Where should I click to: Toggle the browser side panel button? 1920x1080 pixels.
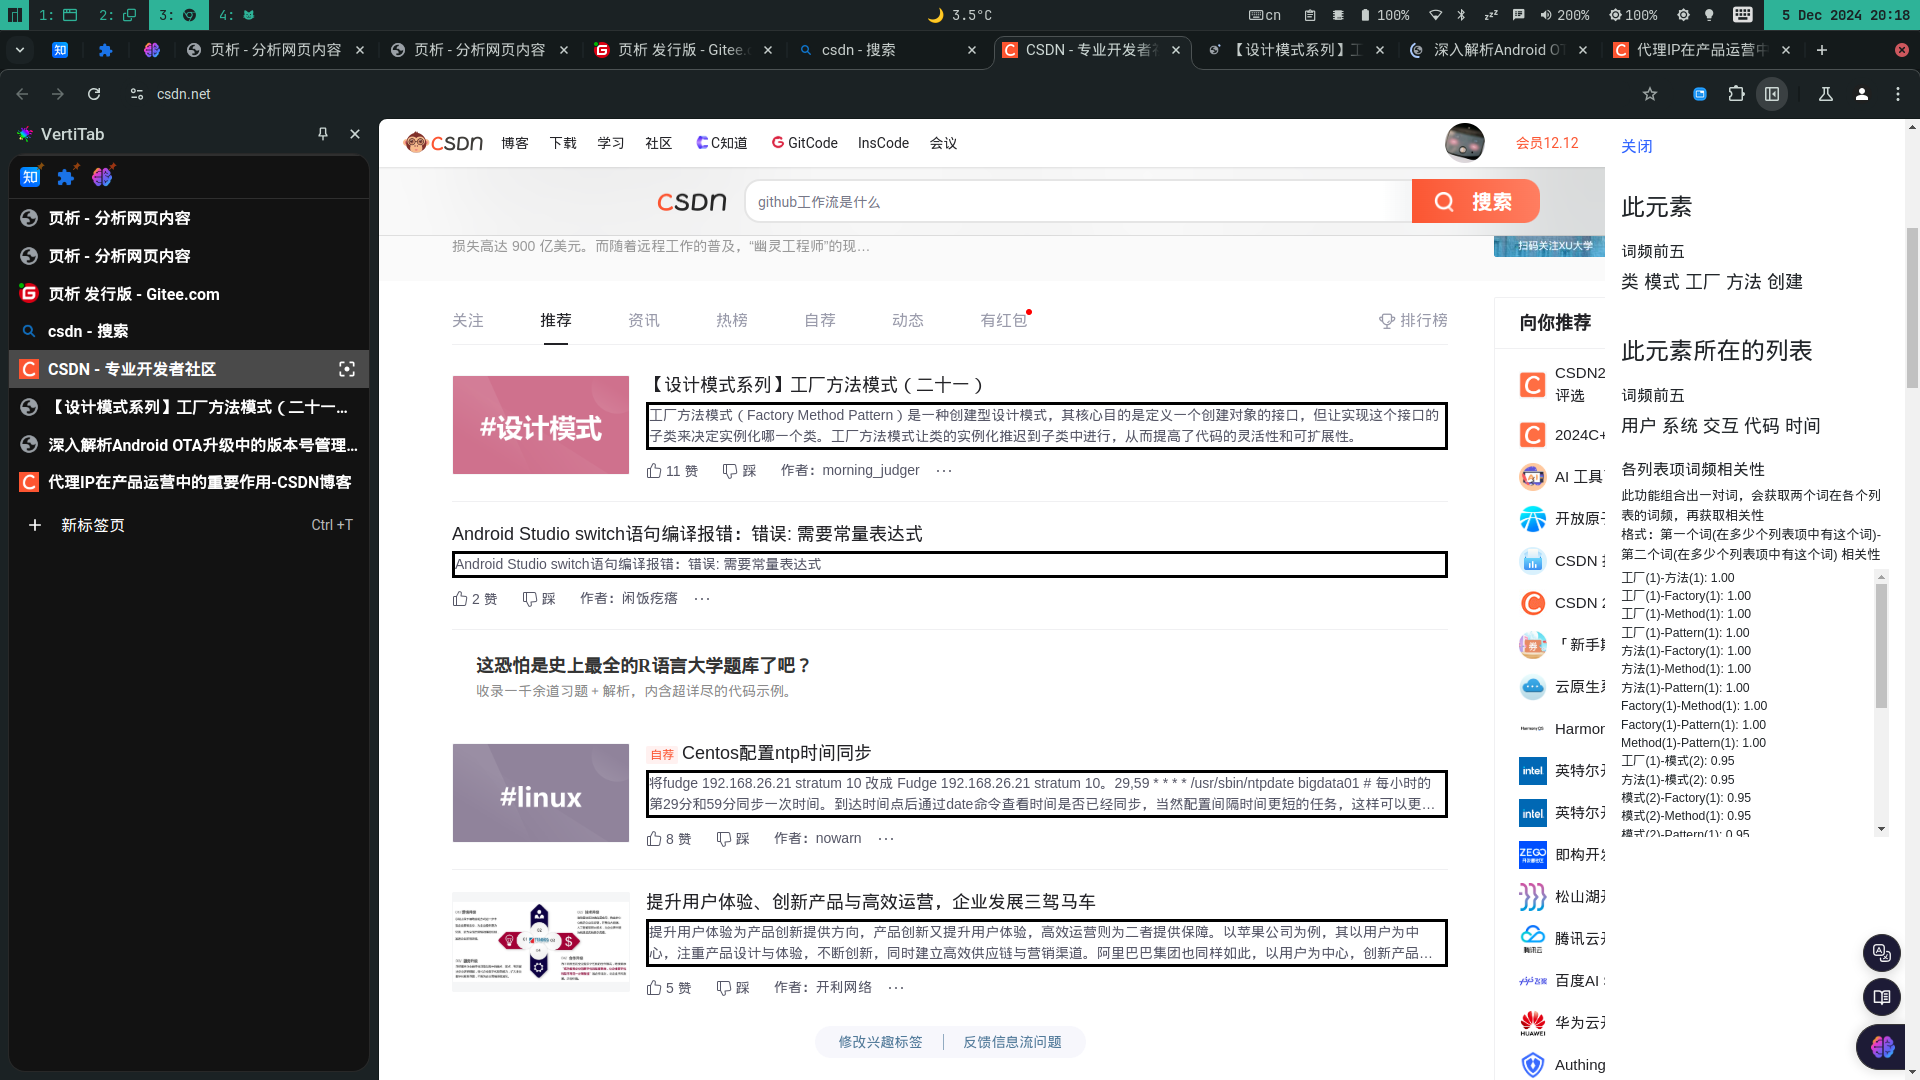tap(1772, 94)
